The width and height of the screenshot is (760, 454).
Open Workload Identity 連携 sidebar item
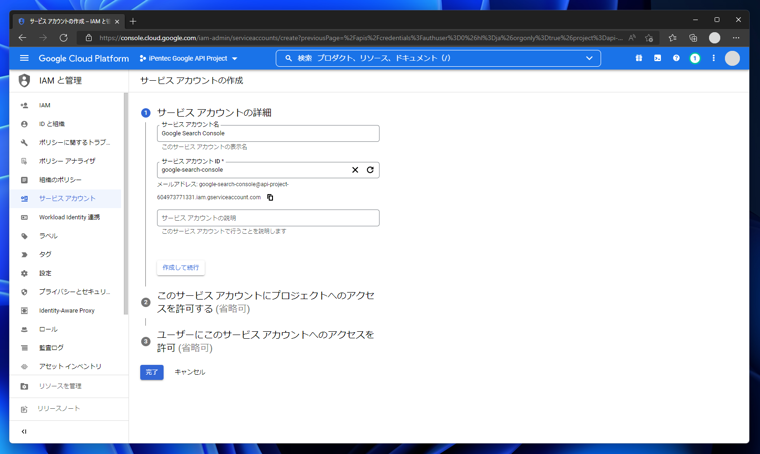coord(66,217)
